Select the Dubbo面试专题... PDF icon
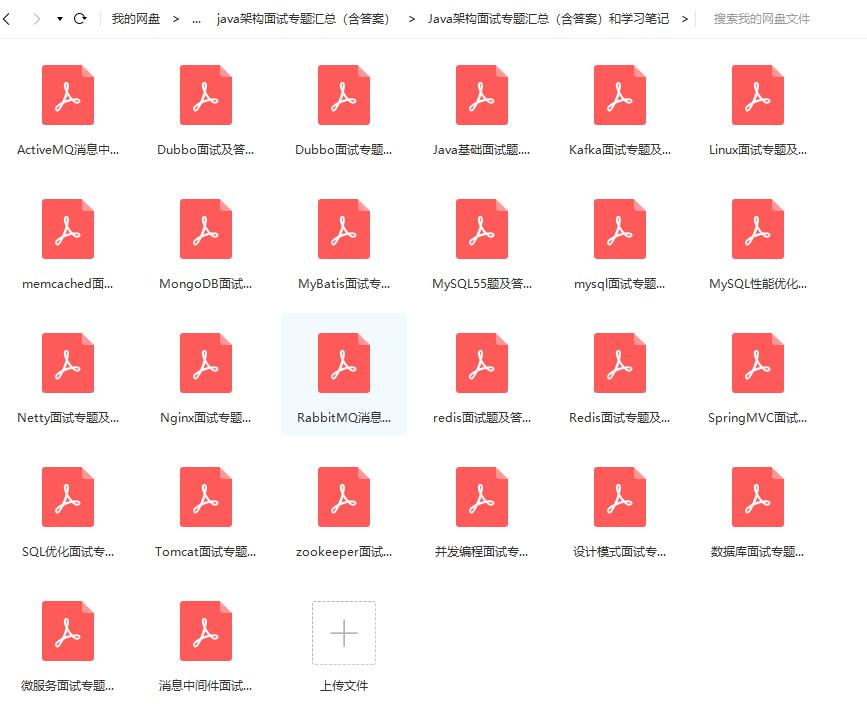867x718 pixels. tap(344, 95)
